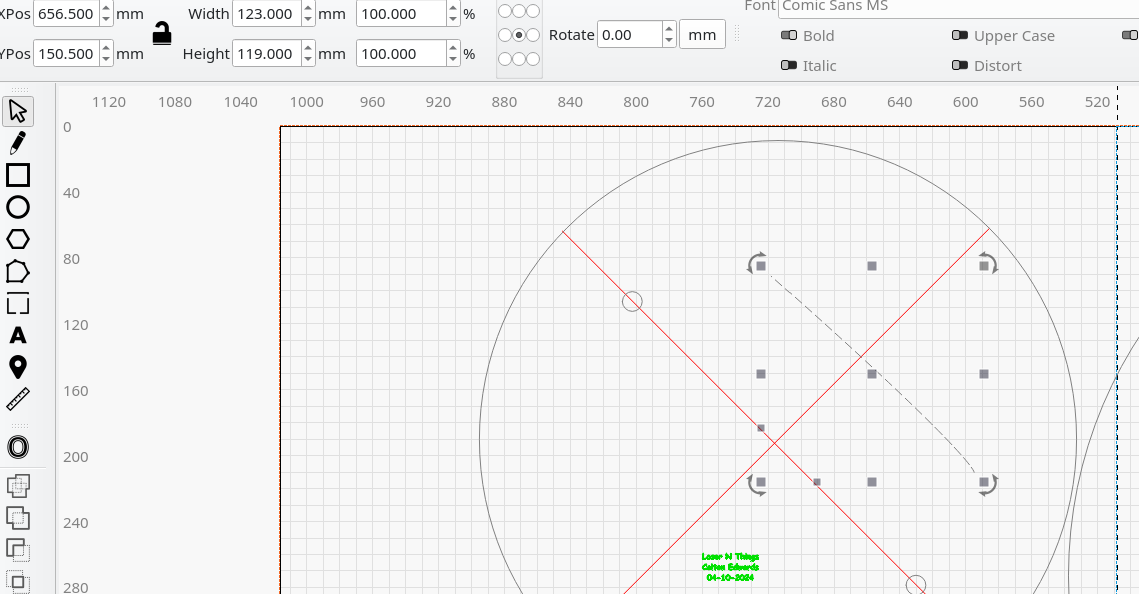Toggle the aspect ratio lock

[x=161, y=33]
